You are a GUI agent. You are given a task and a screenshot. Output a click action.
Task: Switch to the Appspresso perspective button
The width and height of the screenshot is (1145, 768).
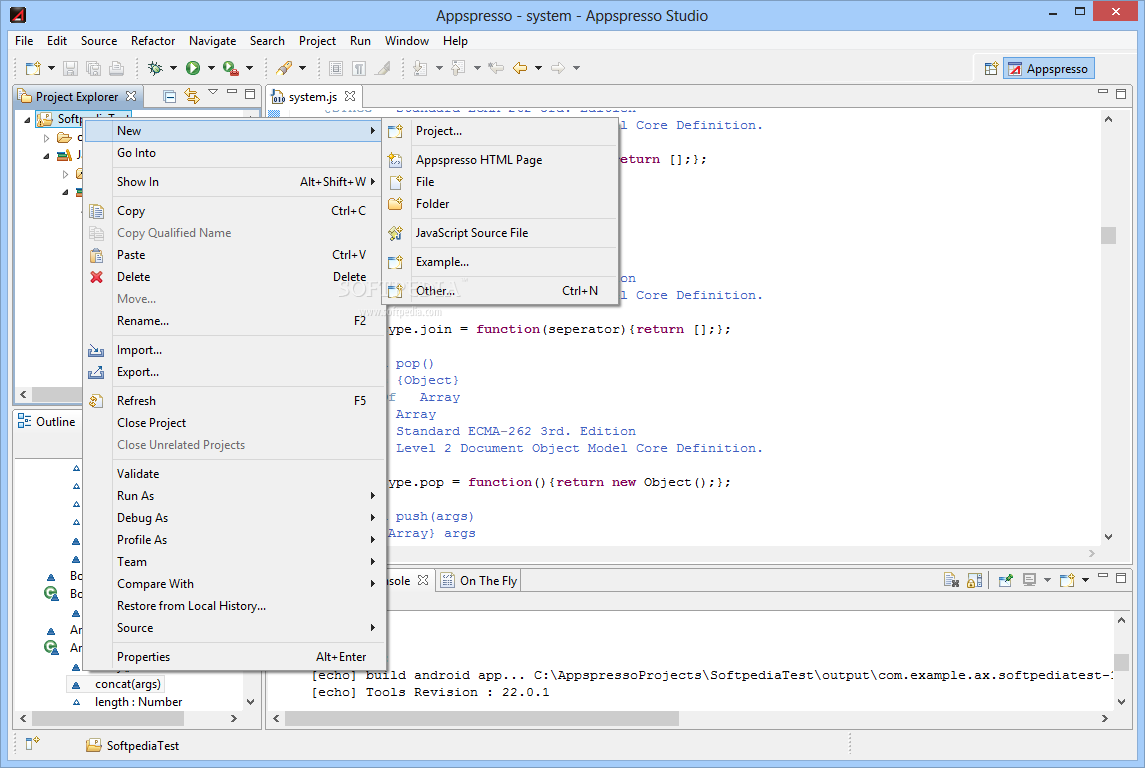1049,69
